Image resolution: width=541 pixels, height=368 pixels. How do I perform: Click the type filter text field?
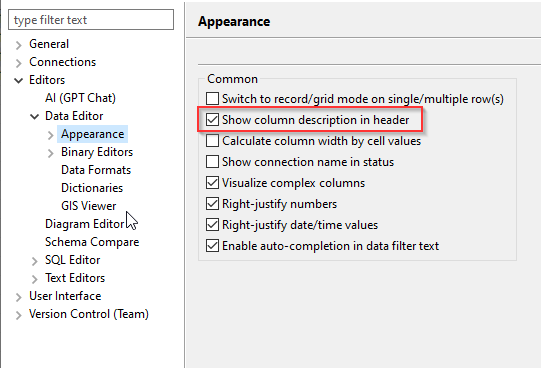coord(91,20)
